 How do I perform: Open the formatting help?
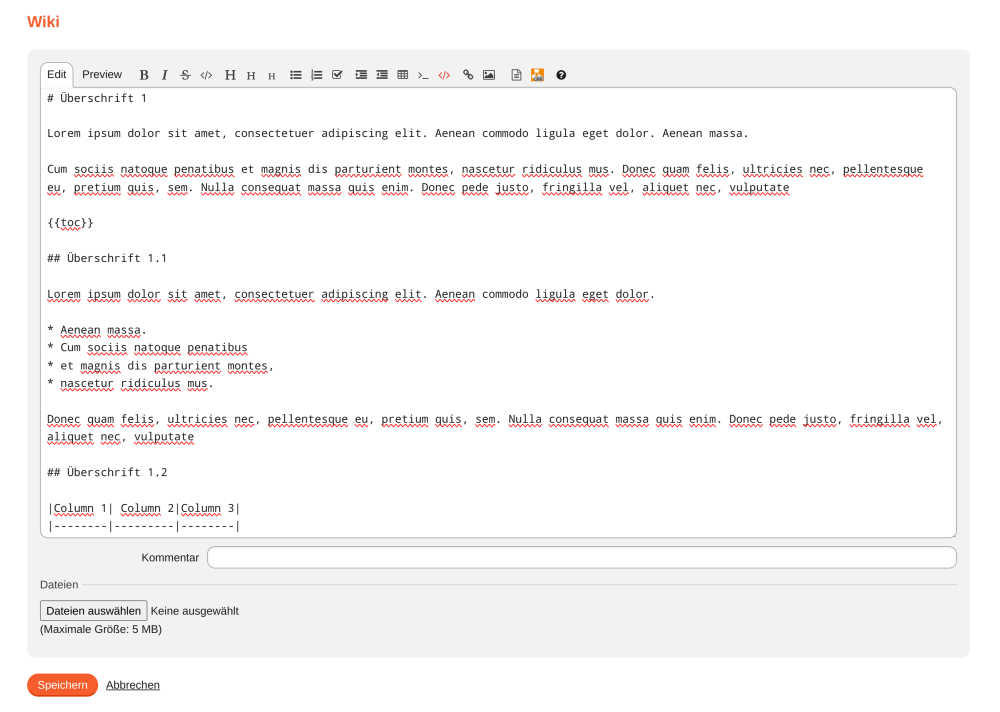(561, 74)
